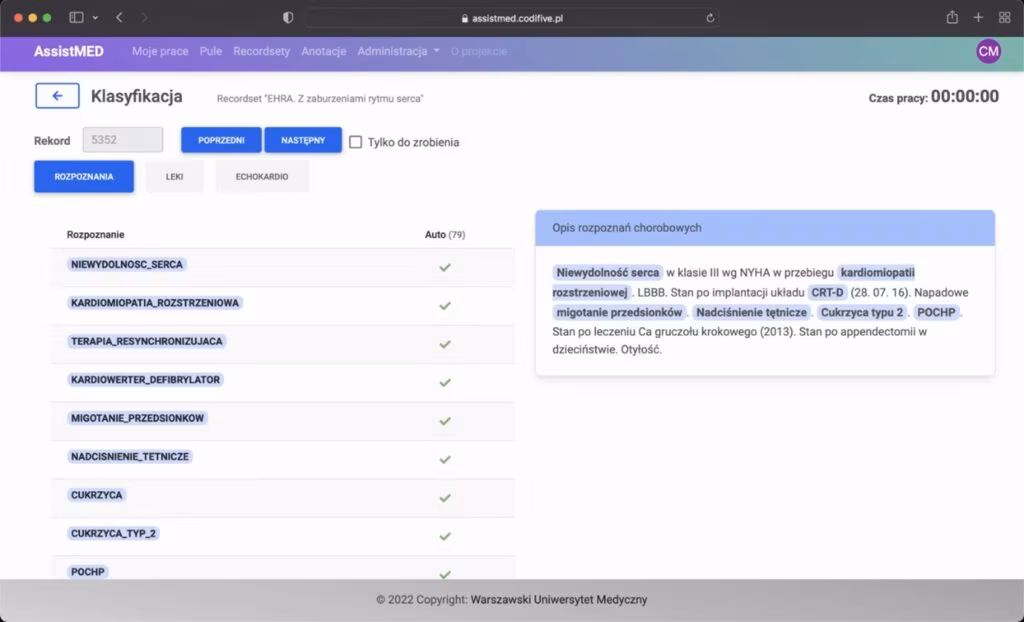The image size is (1024, 622).
Task: Click NADCISNIENIE_TETNICZE label
Action: tap(130, 457)
